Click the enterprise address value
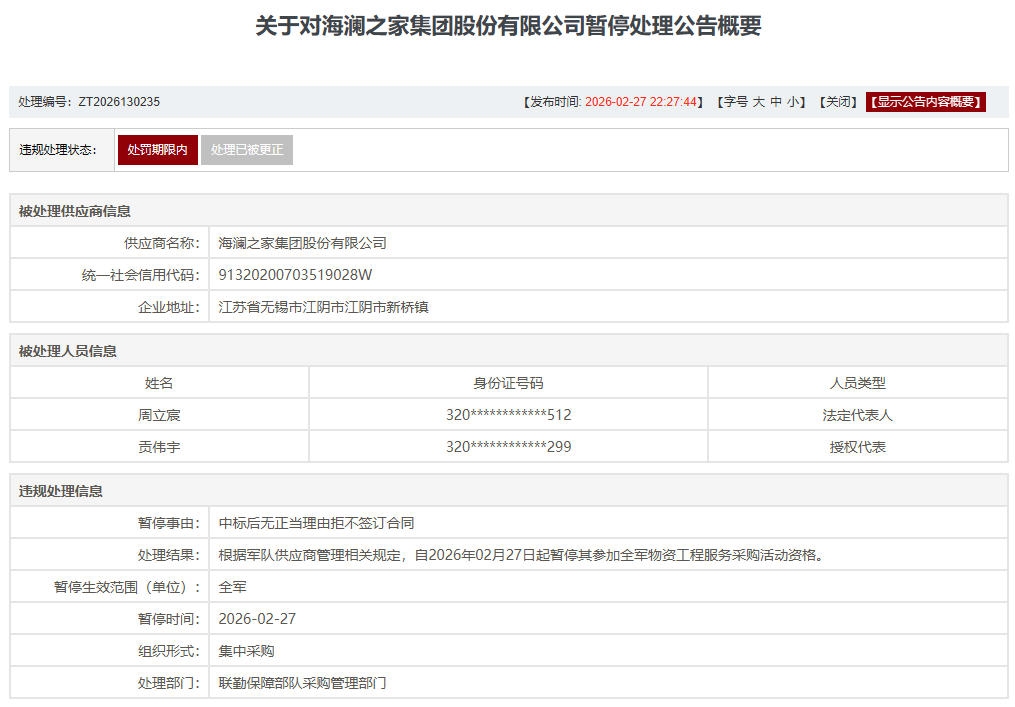This screenshot has width=1015, height=707. (x=323, y=307)
